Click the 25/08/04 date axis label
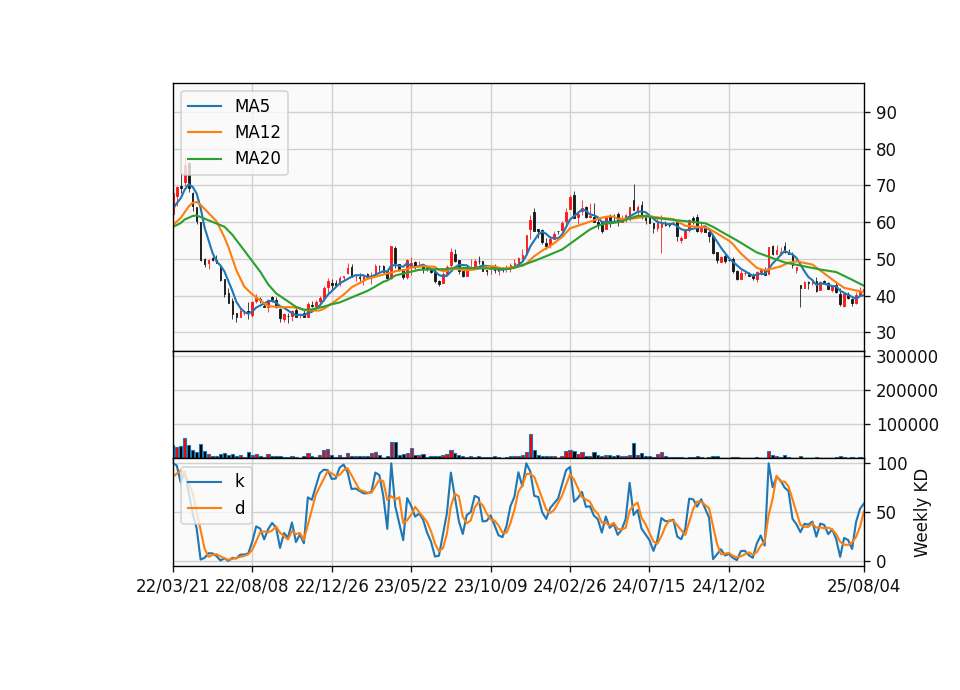This screenshot has height=690, width=960. (864, 586)
